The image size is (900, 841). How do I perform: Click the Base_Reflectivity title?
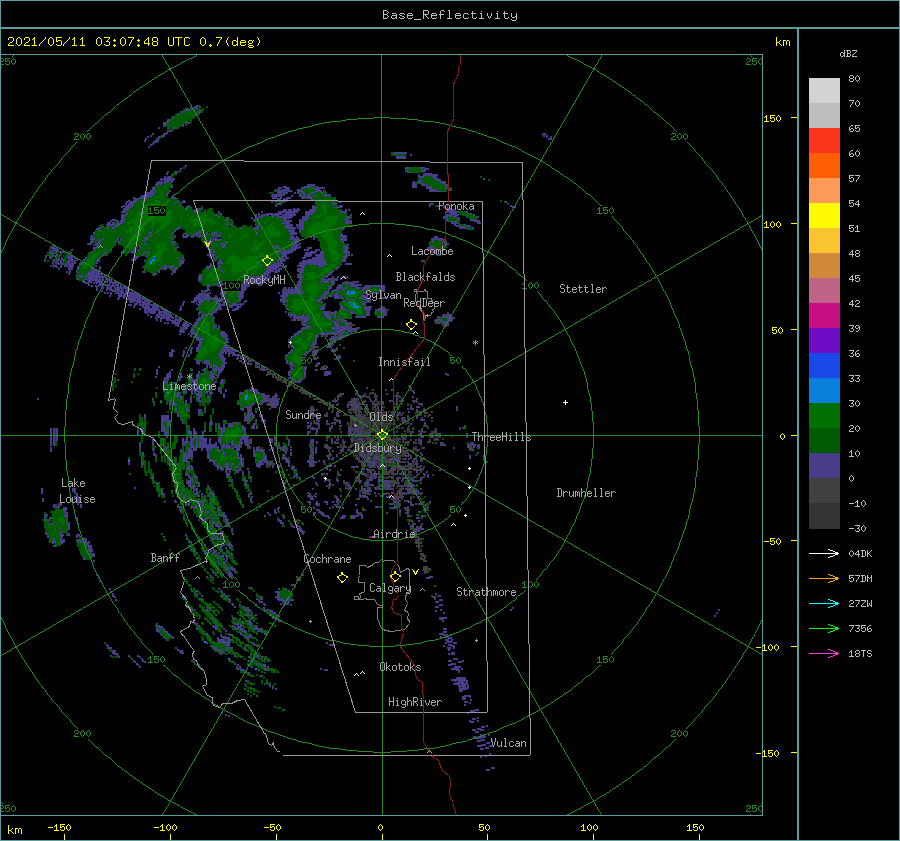point(450,15)
